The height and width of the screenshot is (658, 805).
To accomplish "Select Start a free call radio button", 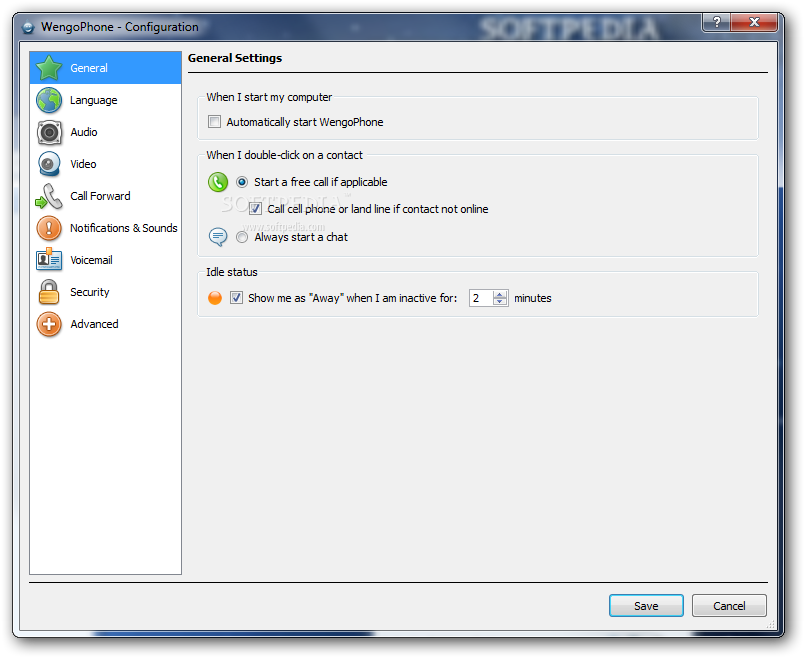I will click(x=242, y=182).
